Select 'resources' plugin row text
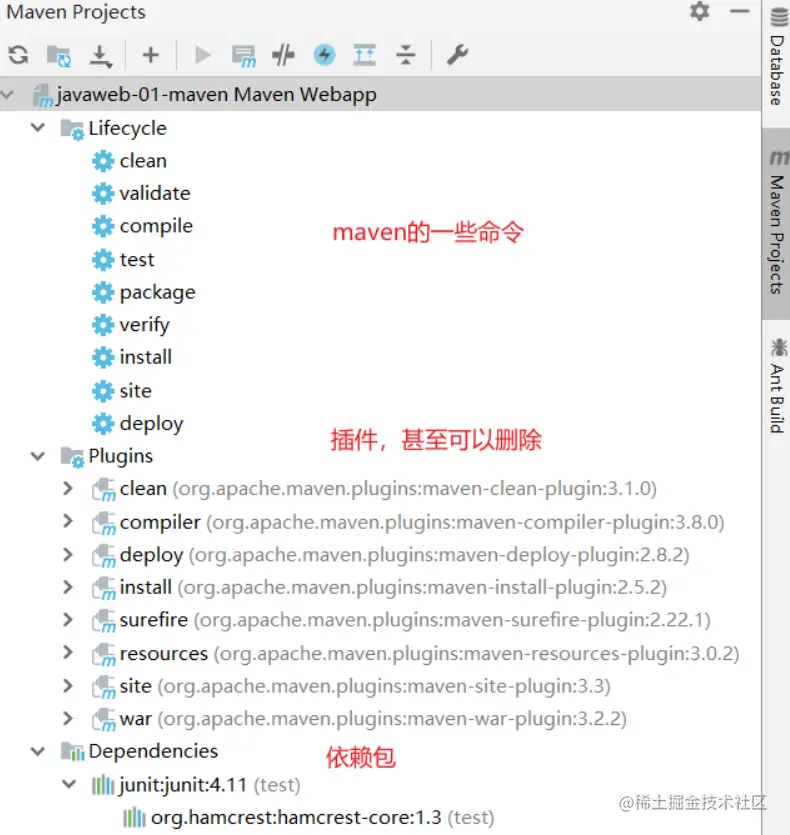790x835 pixels. 164,653
